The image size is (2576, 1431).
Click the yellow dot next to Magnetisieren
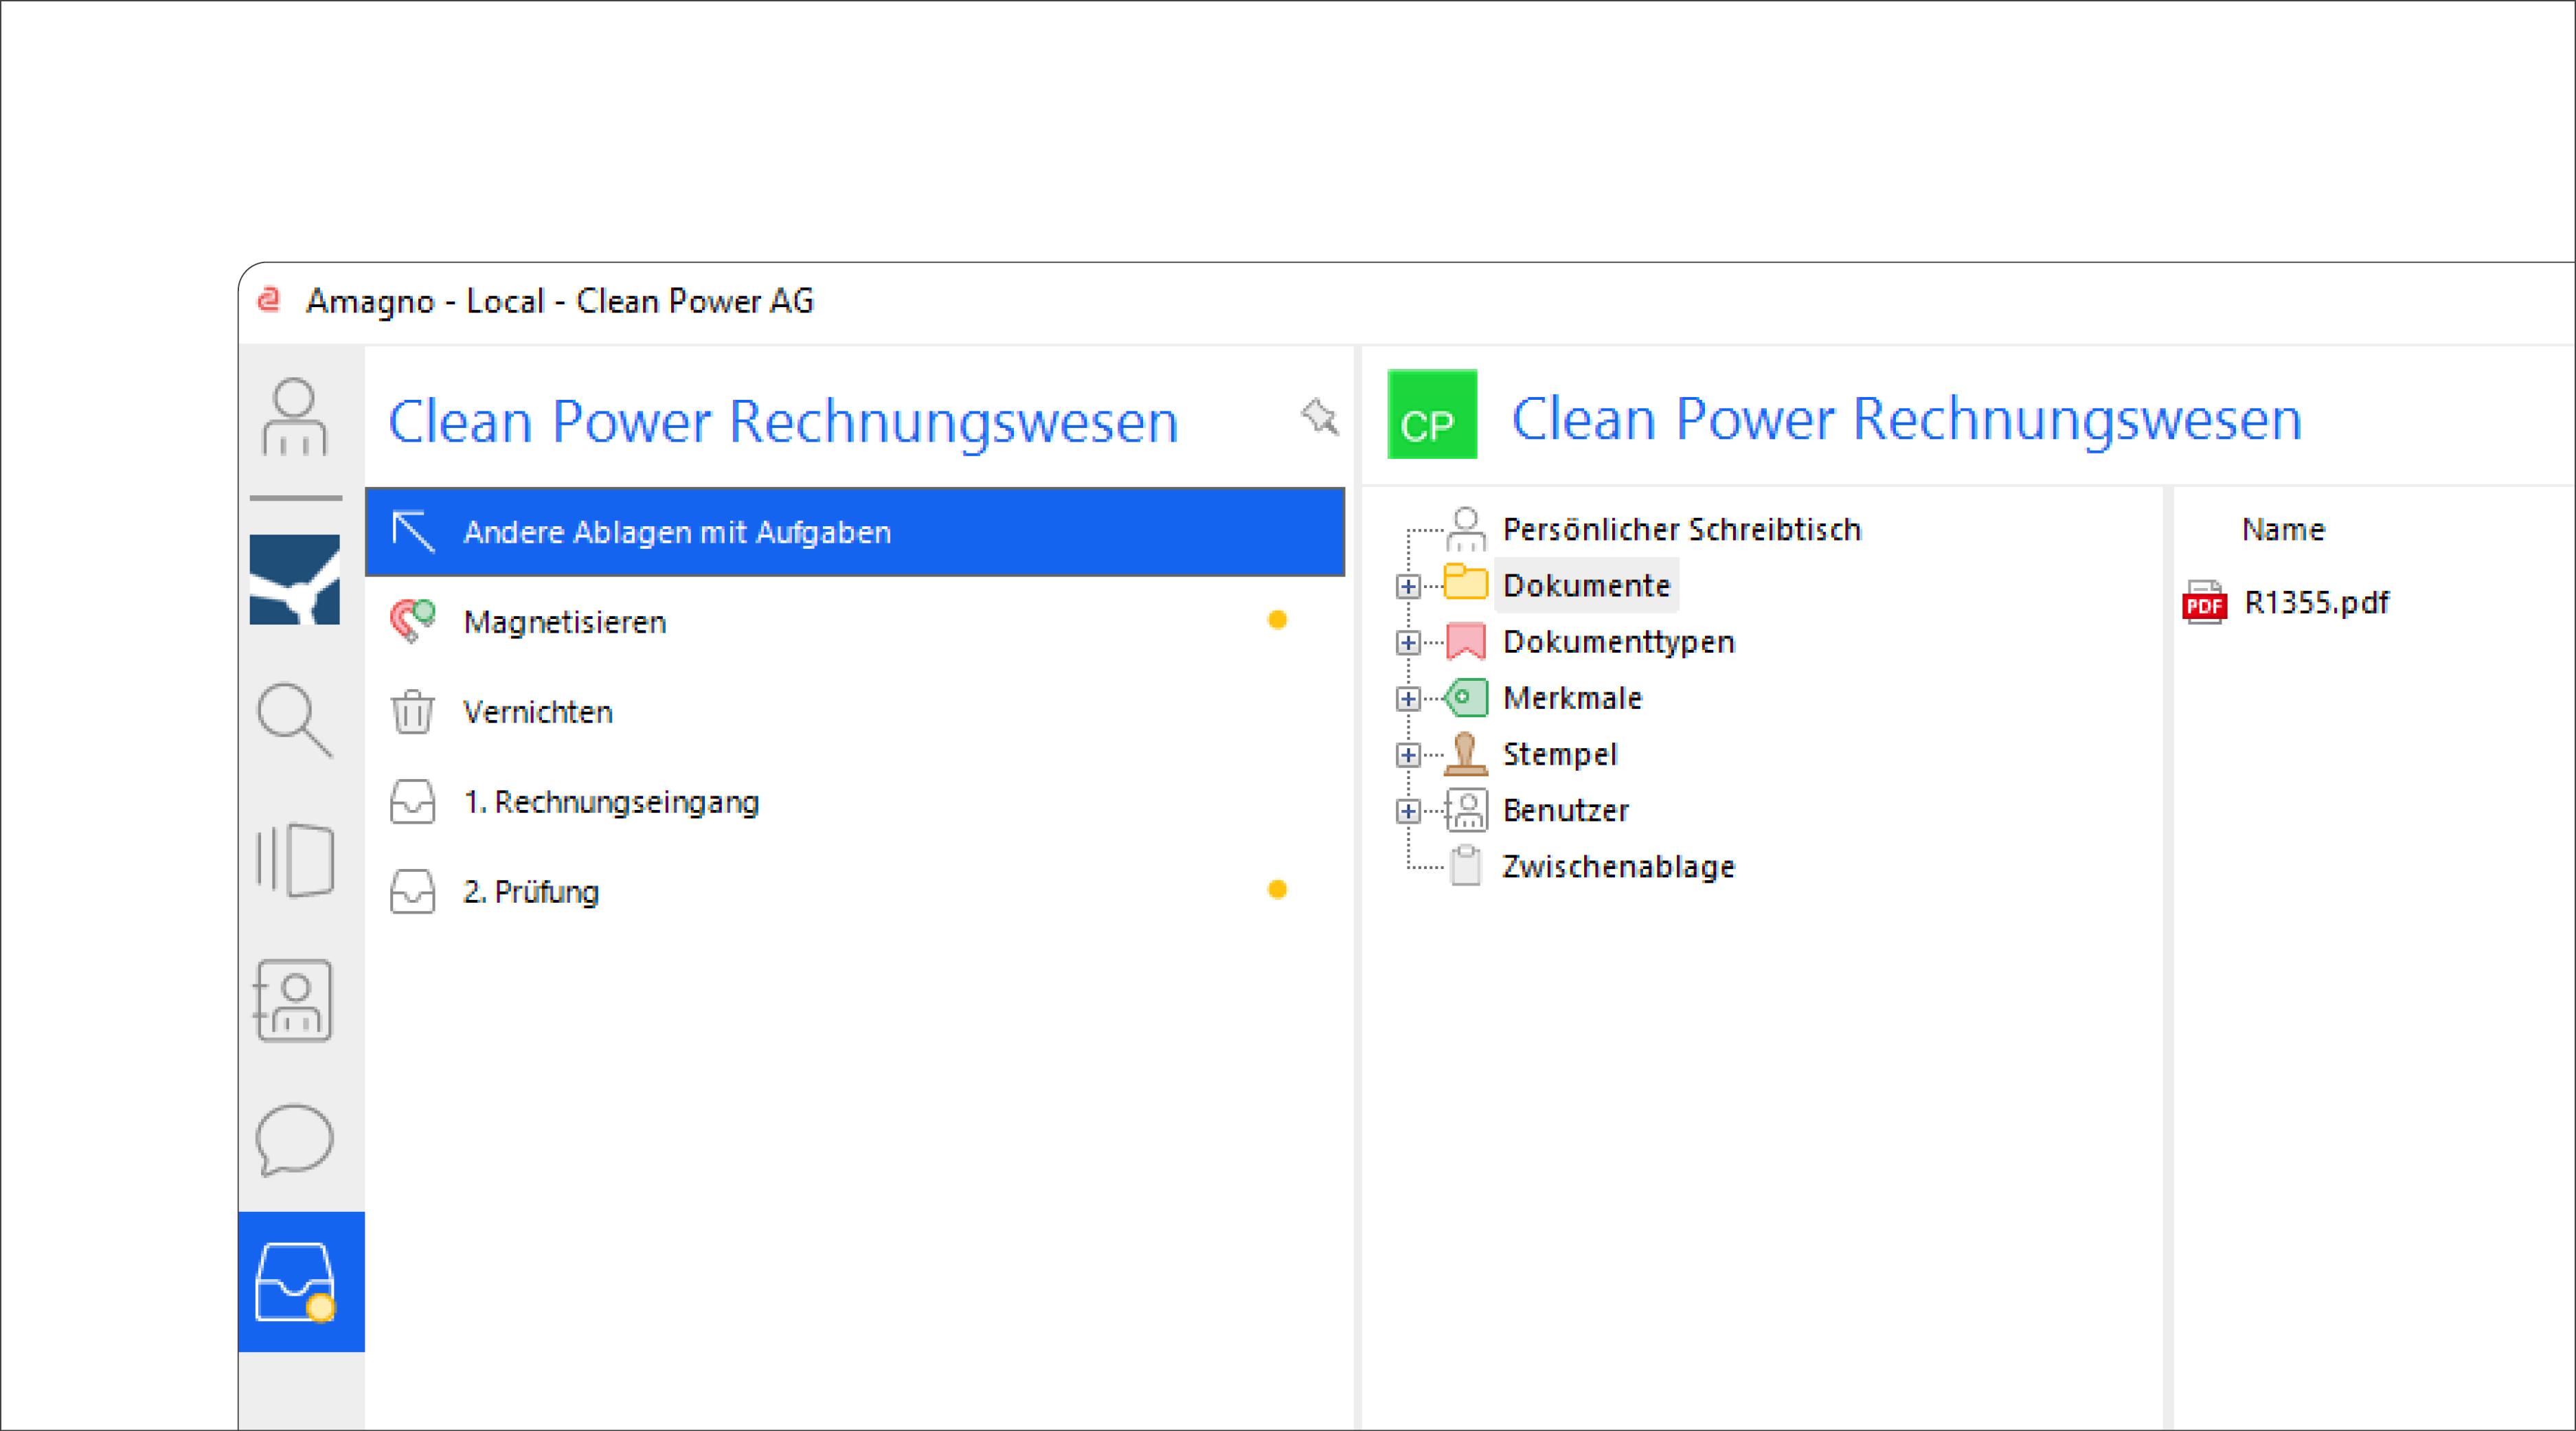[1277, 620]
